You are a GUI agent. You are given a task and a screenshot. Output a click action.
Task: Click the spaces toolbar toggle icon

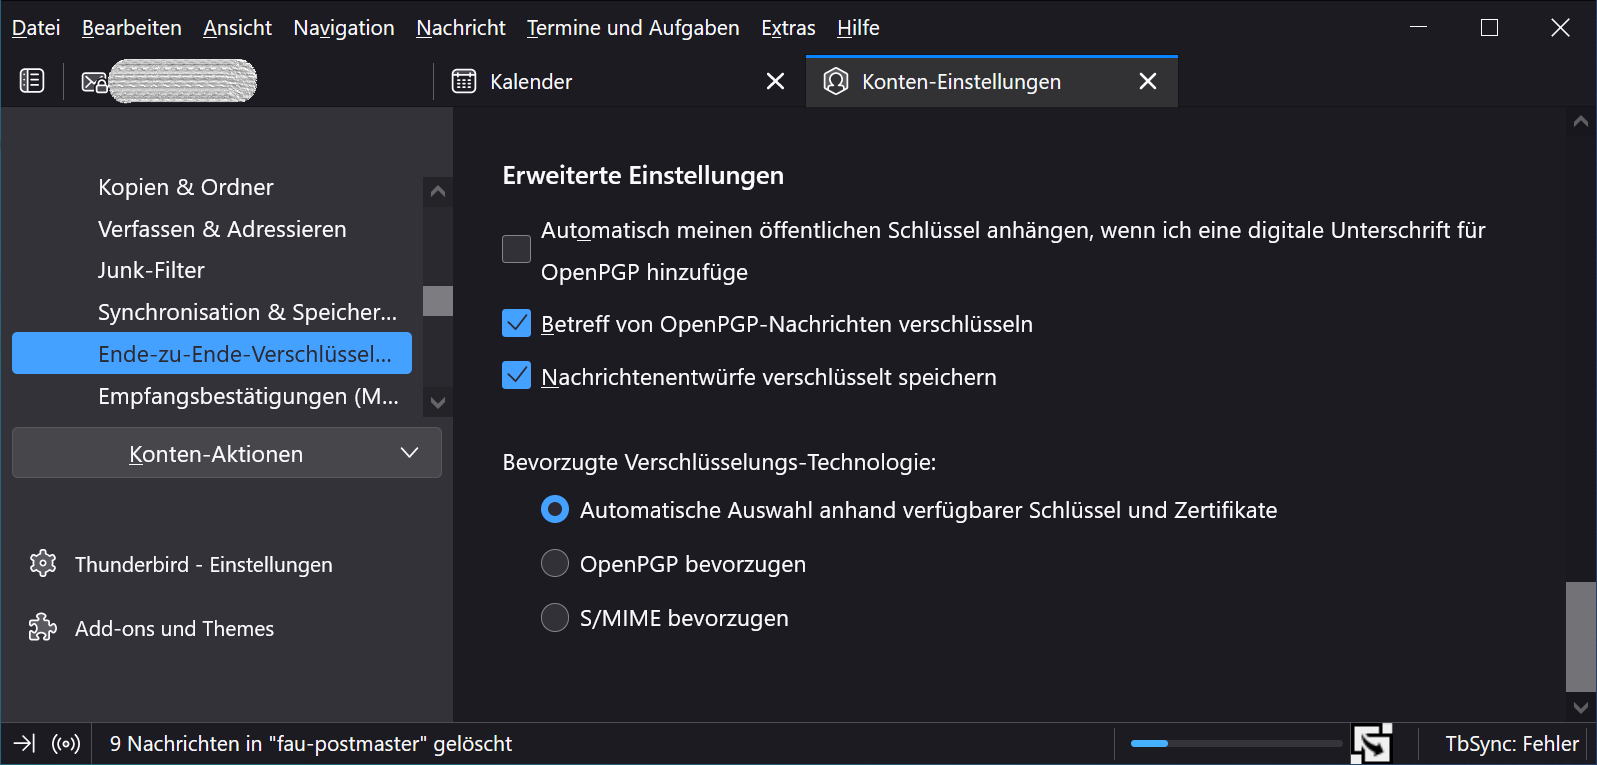[x=32, y=81]
